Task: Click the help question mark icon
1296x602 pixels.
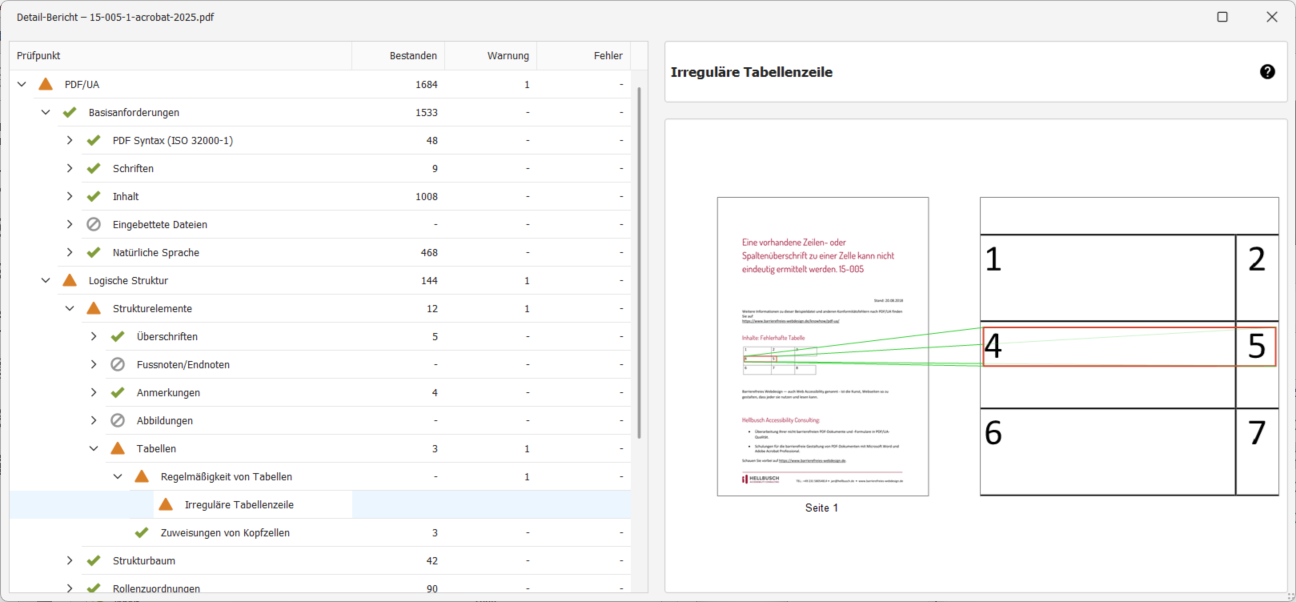Action: click(1267, 72)
